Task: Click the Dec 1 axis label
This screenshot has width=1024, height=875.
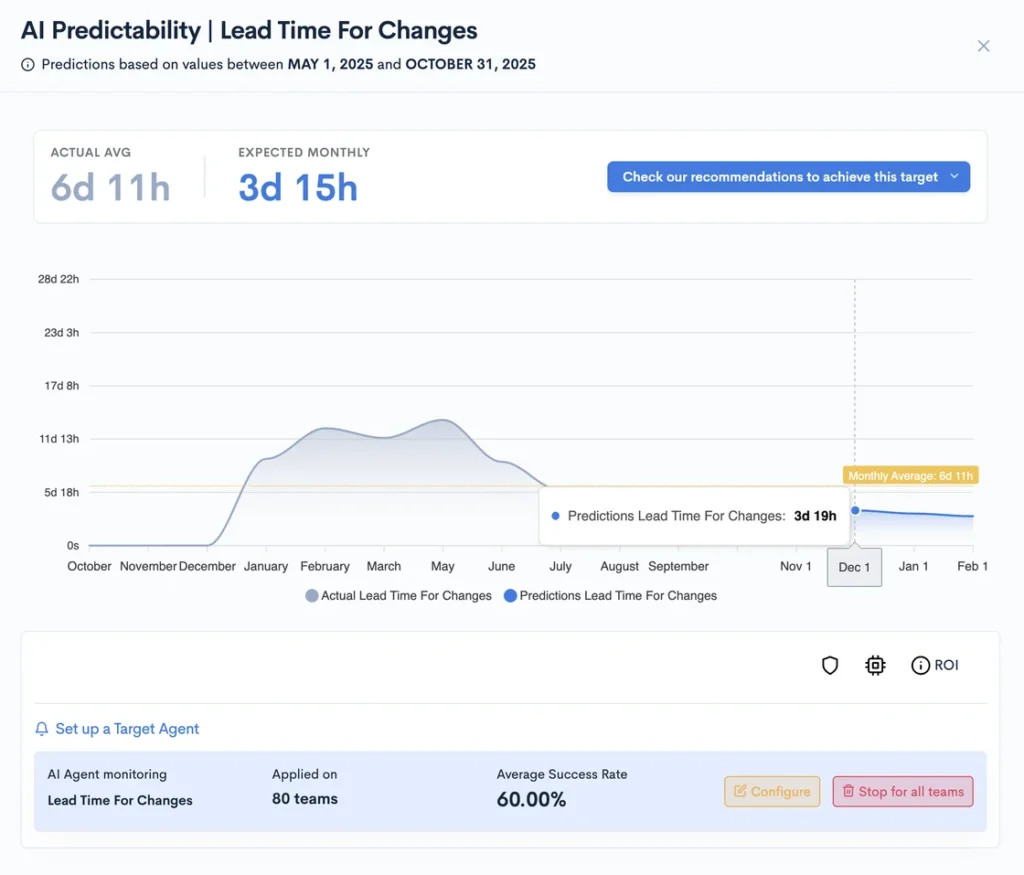Action: pos(854,566)
